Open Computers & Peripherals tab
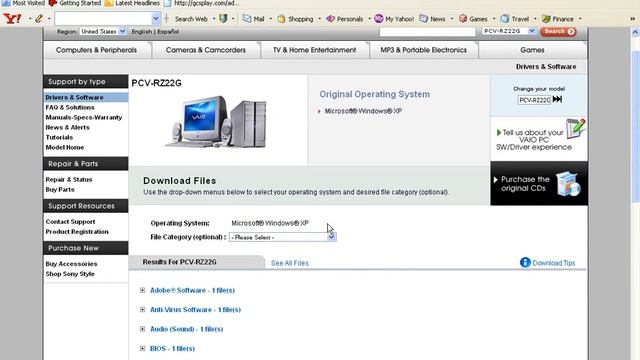 pyautogui.click(x=97, y=50)
